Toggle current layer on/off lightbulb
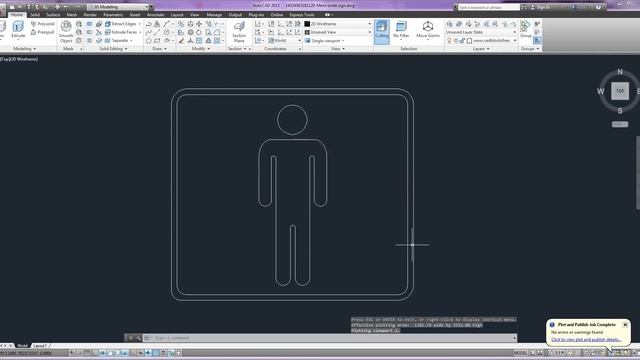The width and height of the screenshot is (640, 360). point(449,40)
